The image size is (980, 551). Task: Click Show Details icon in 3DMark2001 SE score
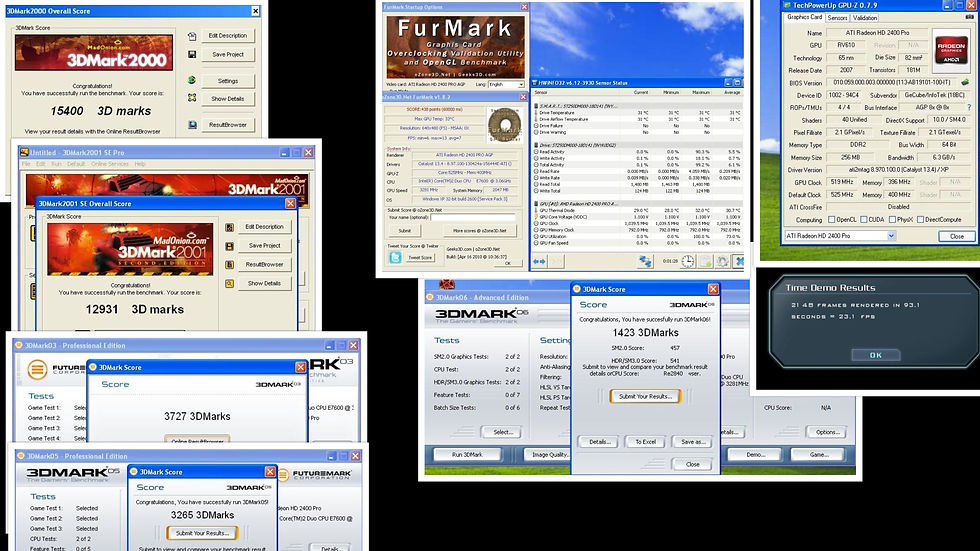229,284
